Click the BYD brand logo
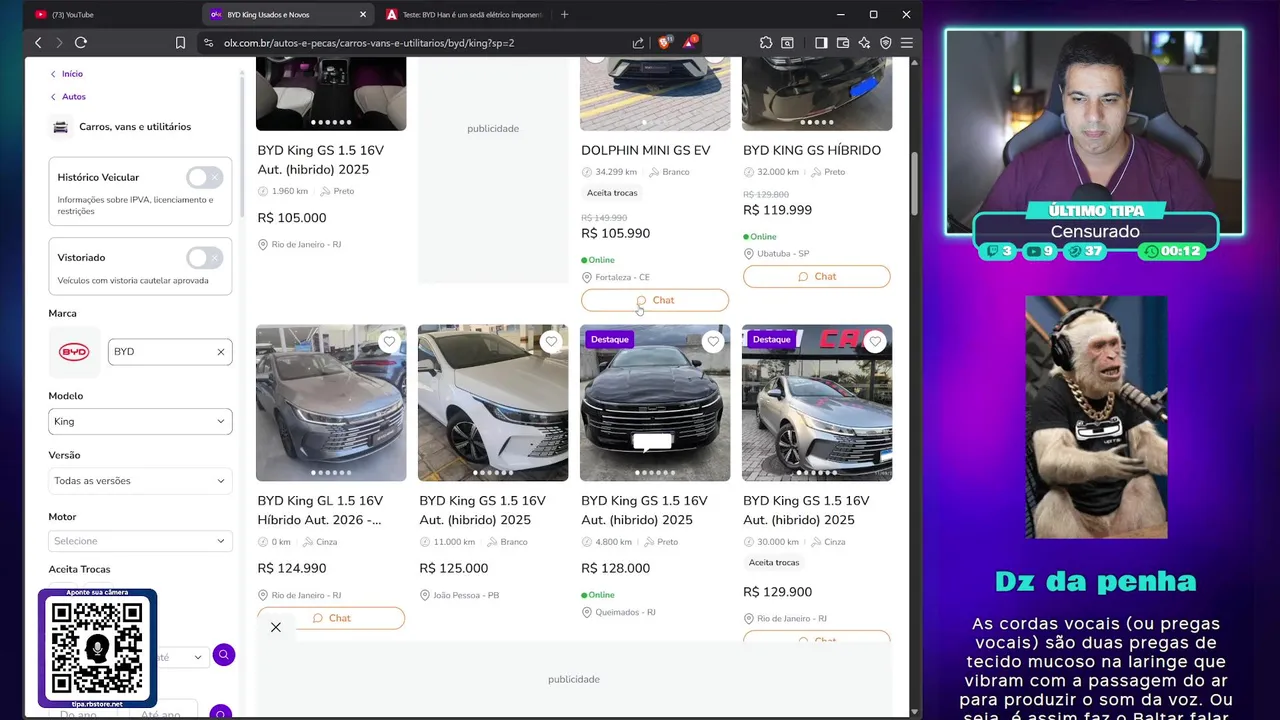Screen dimensions: 1280x720 (74, 352)
